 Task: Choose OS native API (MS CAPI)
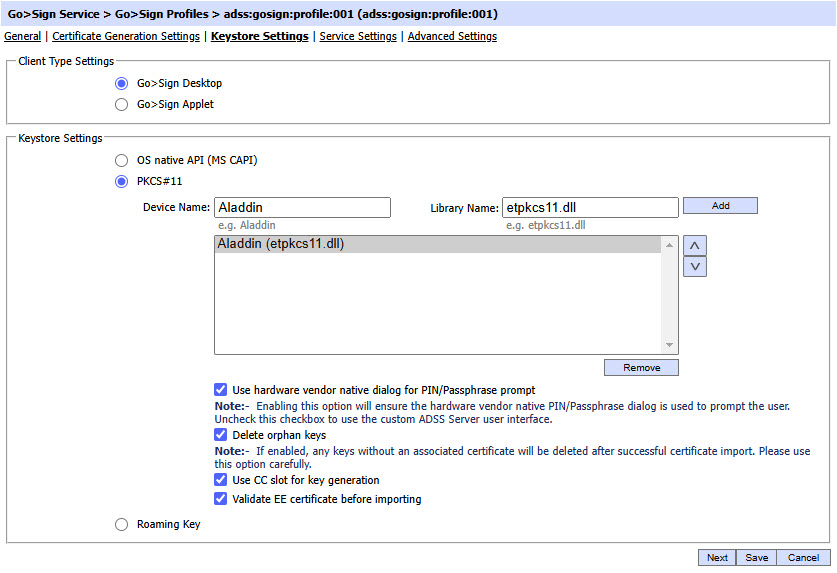(x=121, y=160)
